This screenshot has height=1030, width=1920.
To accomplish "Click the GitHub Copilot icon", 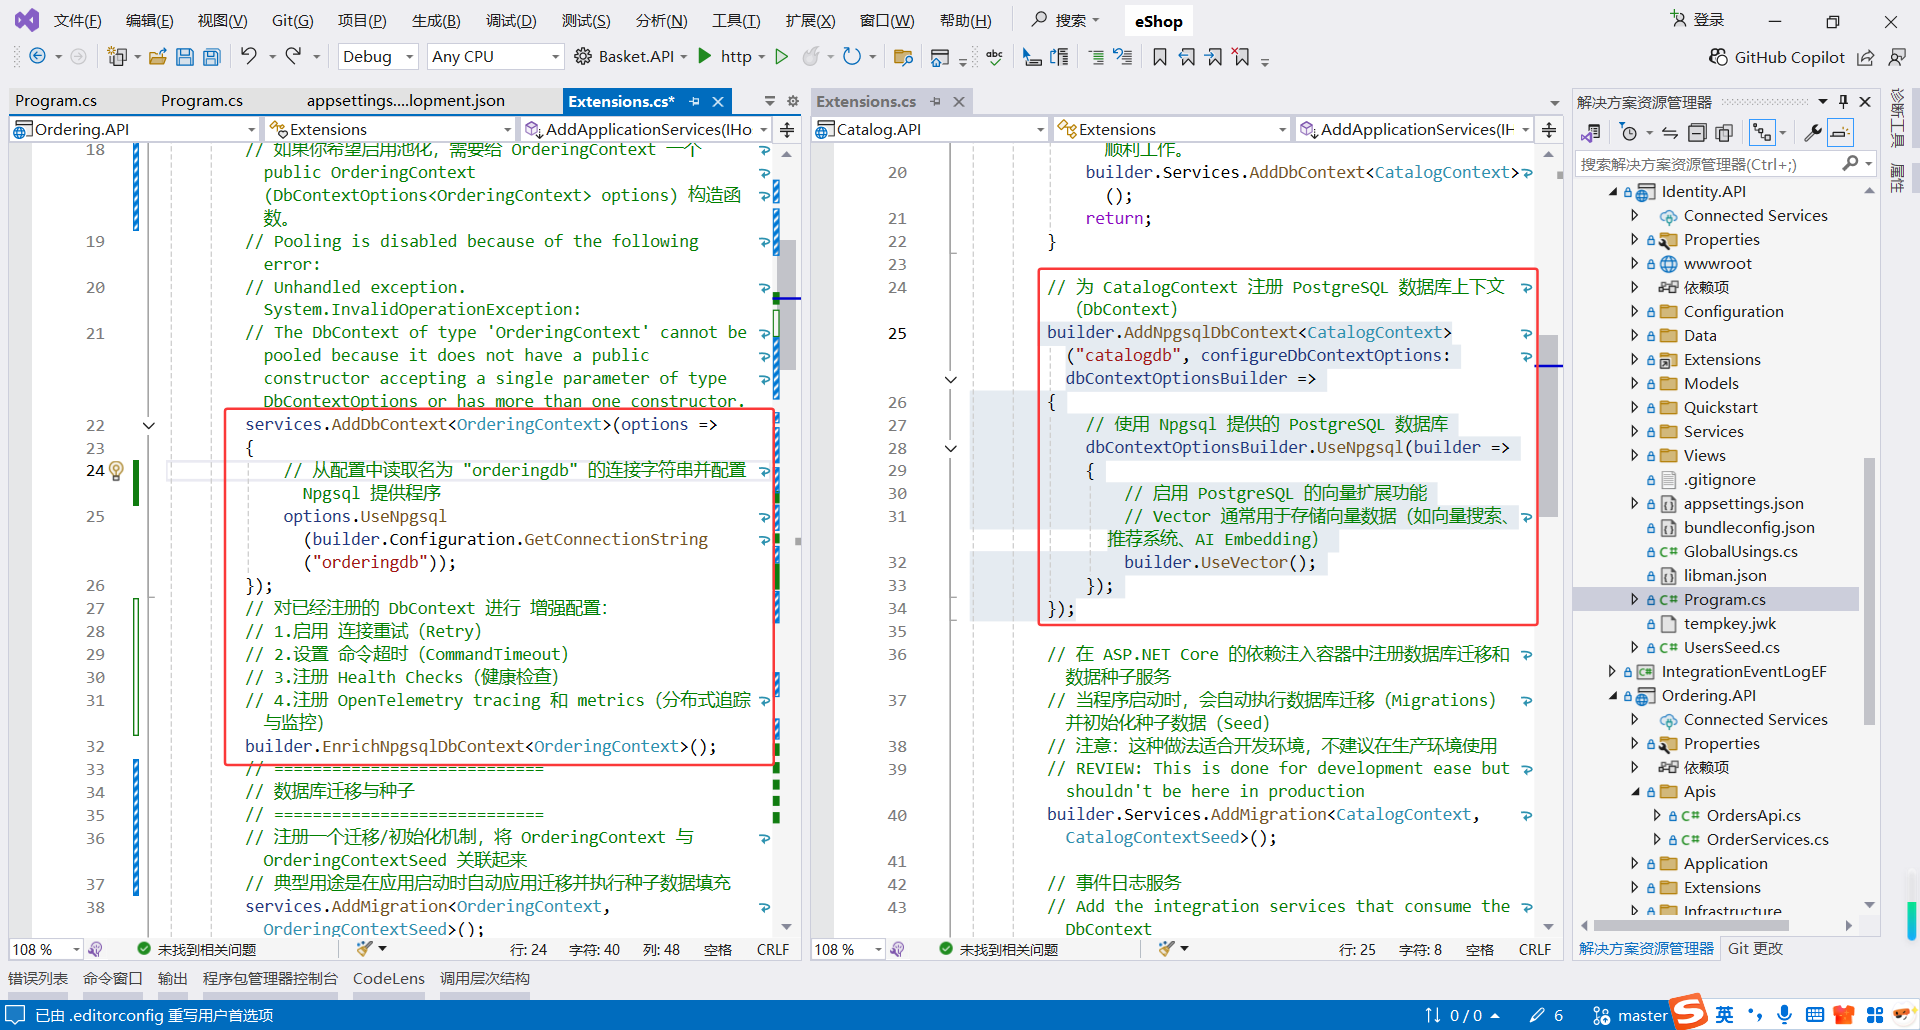I will click(1718, 57).
